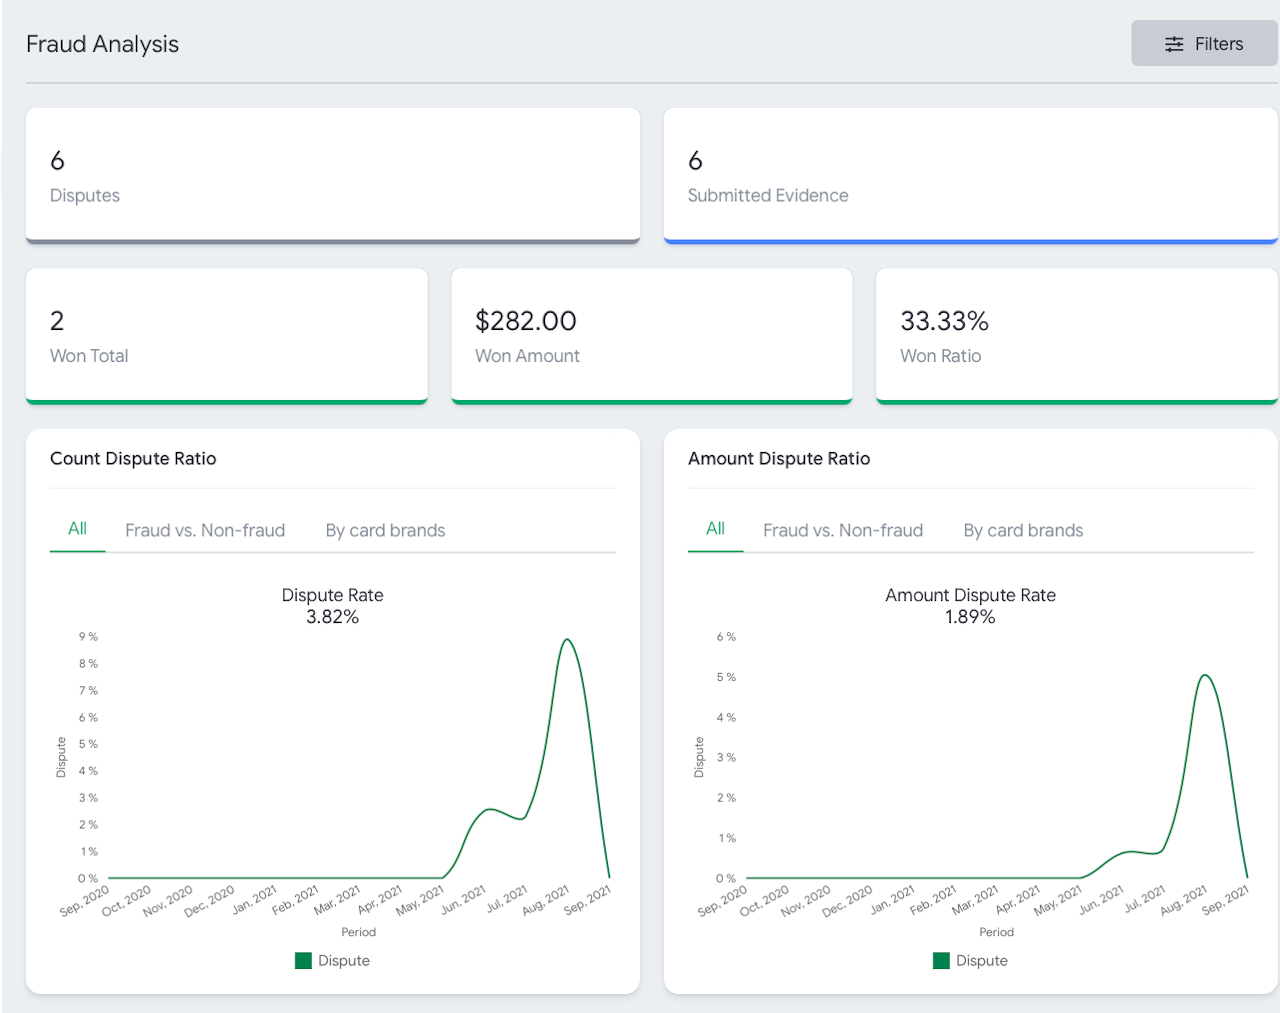The width and height of the screenshot is (1280, 1013).
Task: Open By card brands tab in Amount Dispute Ratio
Action: pos(1023,530)
